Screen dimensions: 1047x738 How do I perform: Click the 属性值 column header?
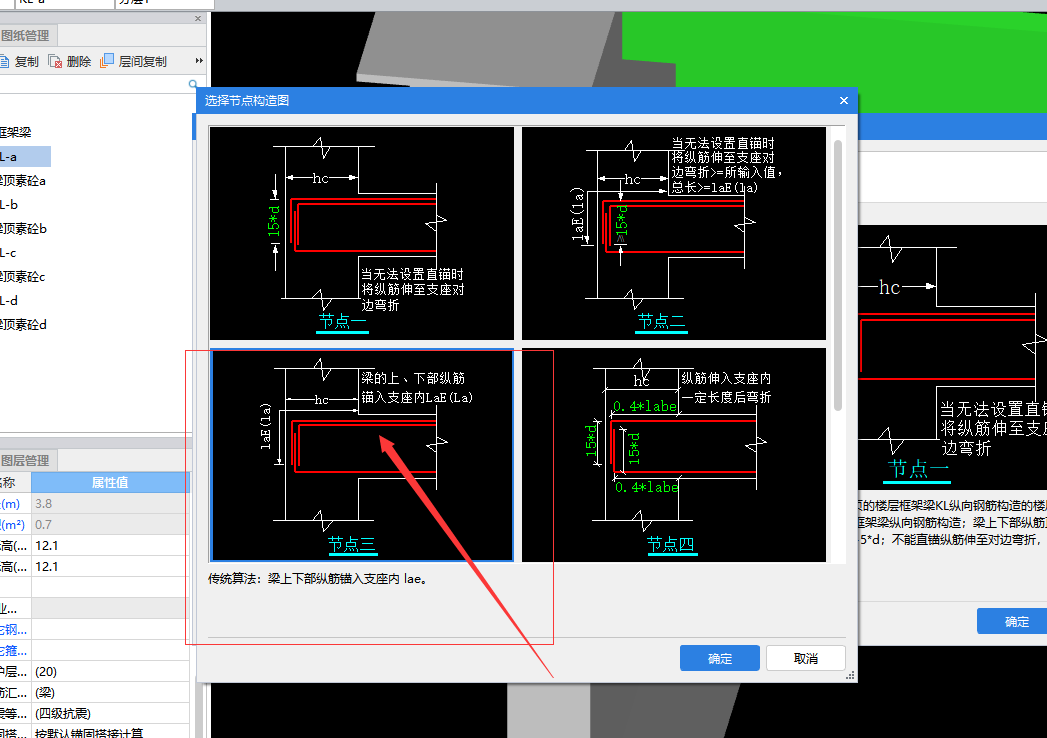click(110, 482)
